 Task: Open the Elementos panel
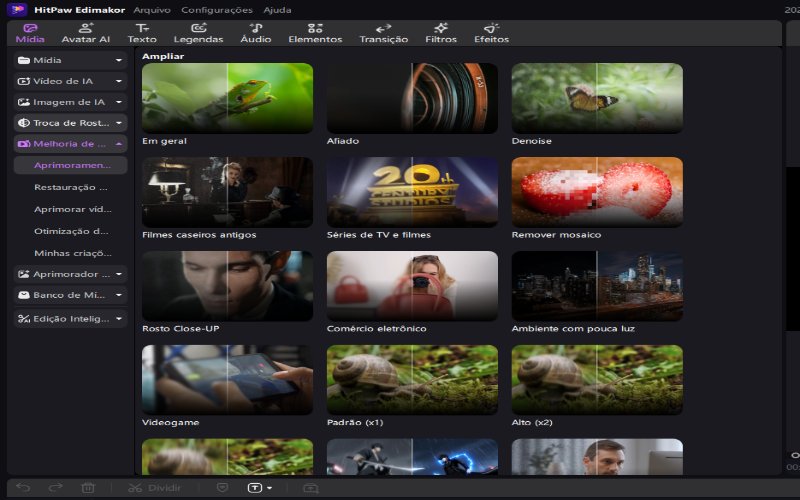[315, 33]
